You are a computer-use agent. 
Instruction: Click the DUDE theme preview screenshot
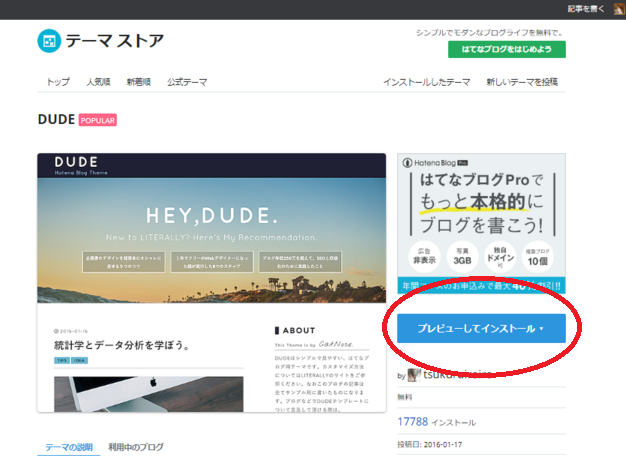(x=212, y=283)
